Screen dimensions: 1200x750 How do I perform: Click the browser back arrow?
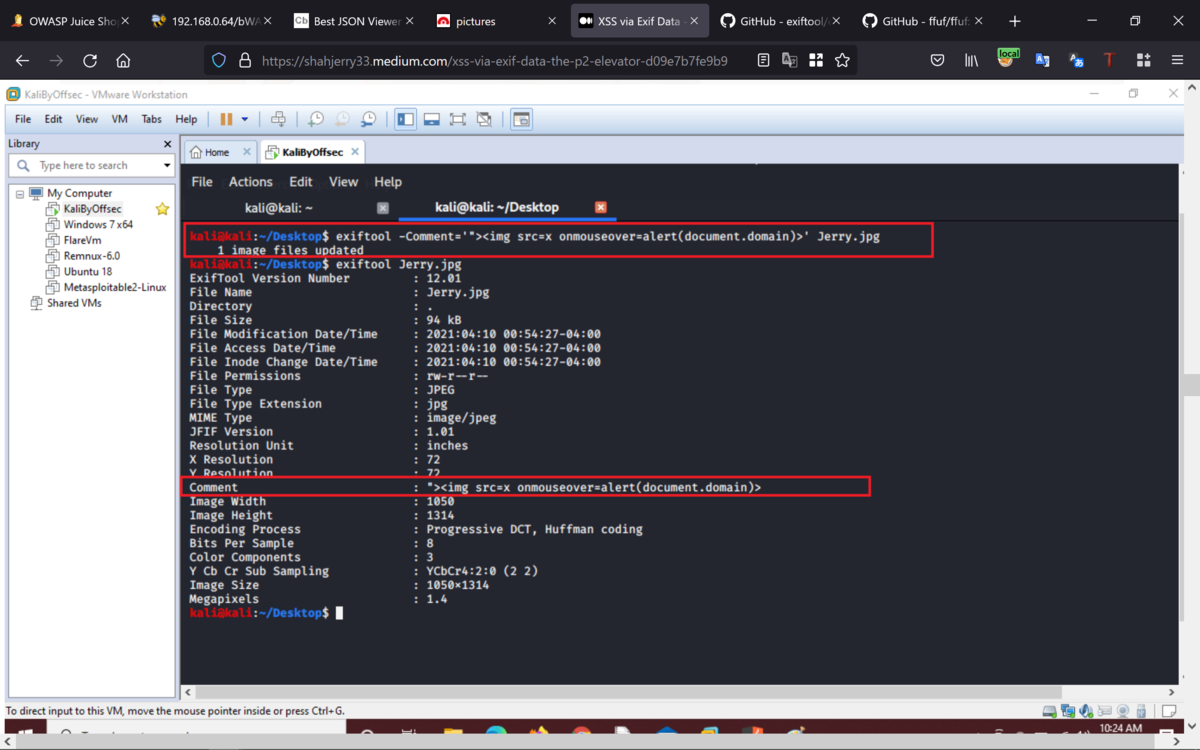pos(22,61)
